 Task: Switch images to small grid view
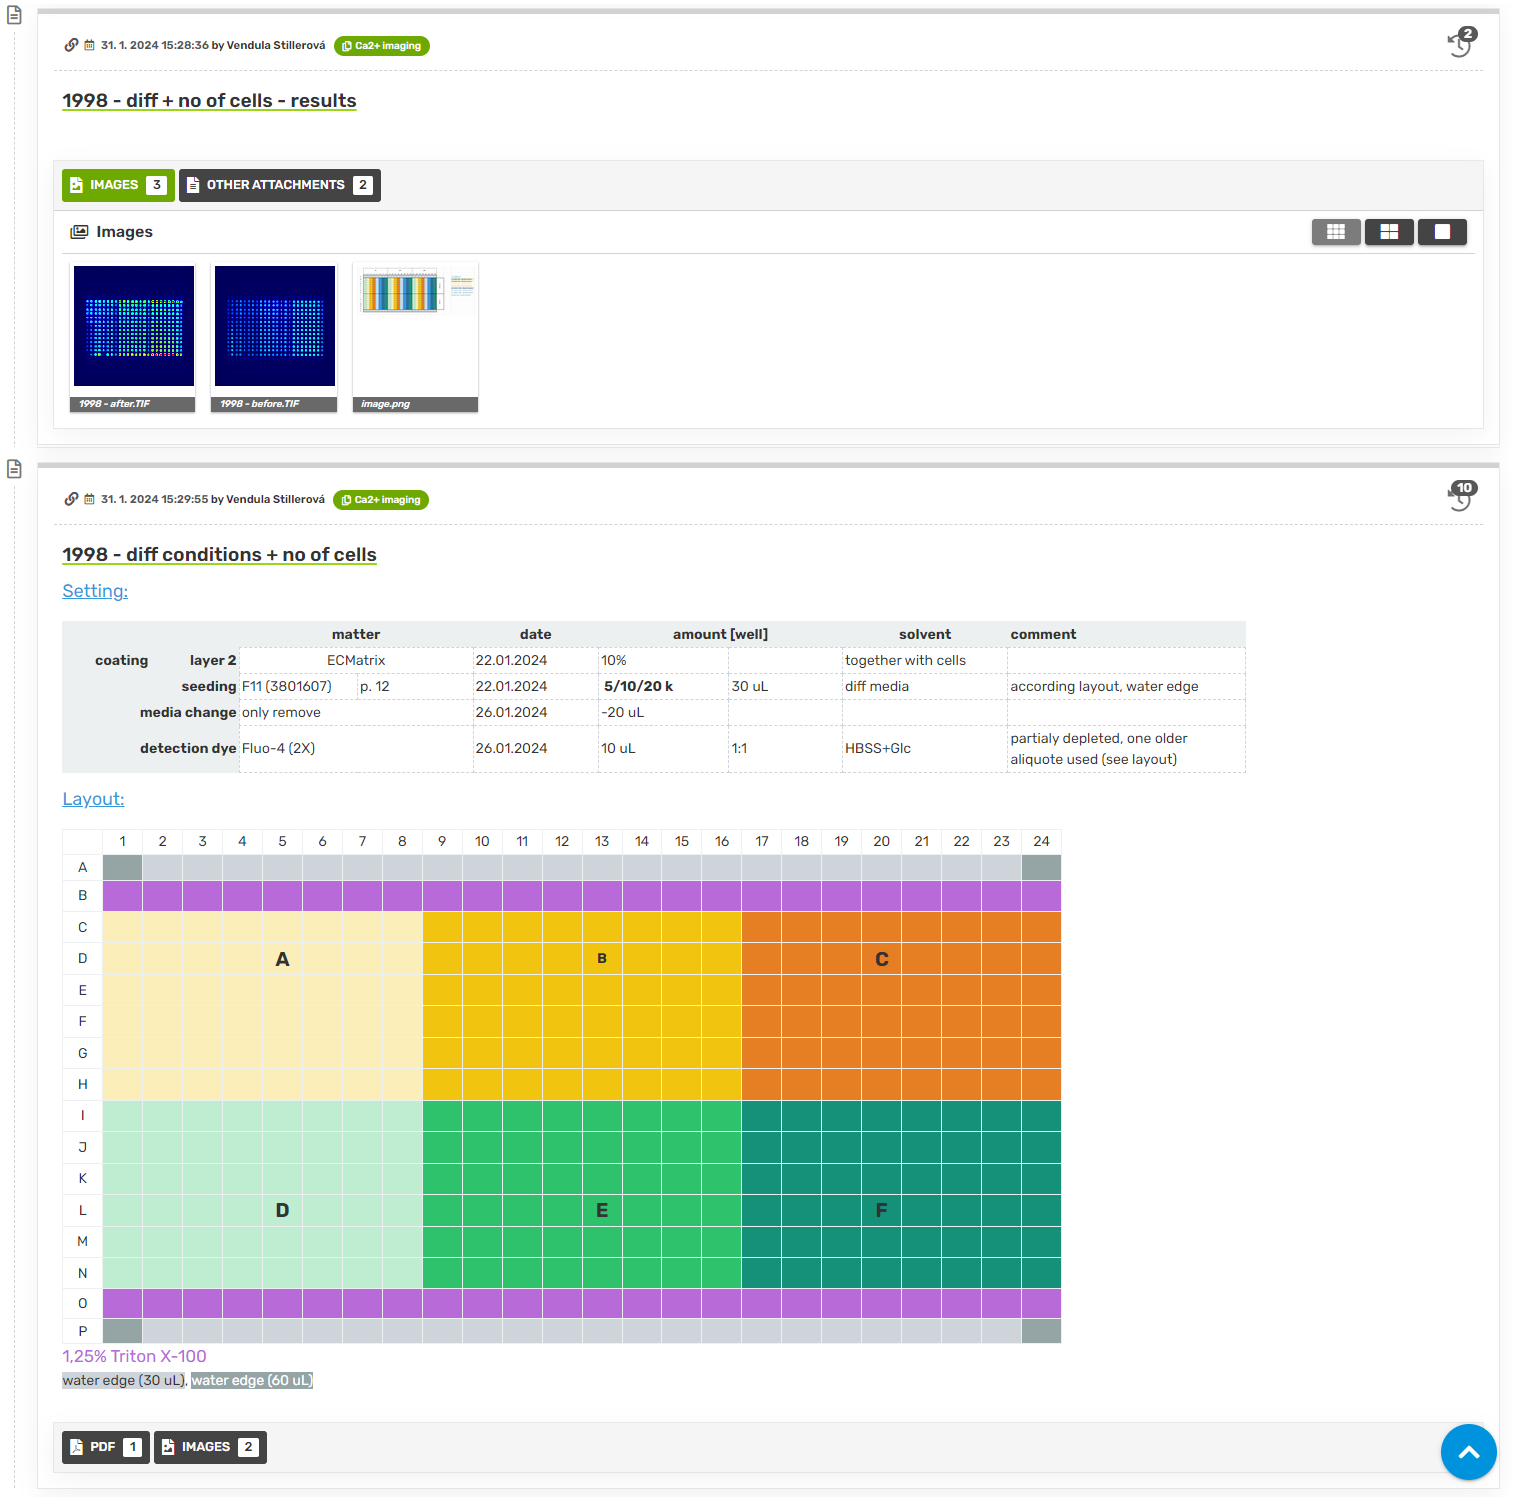[x=1335, y=232]
